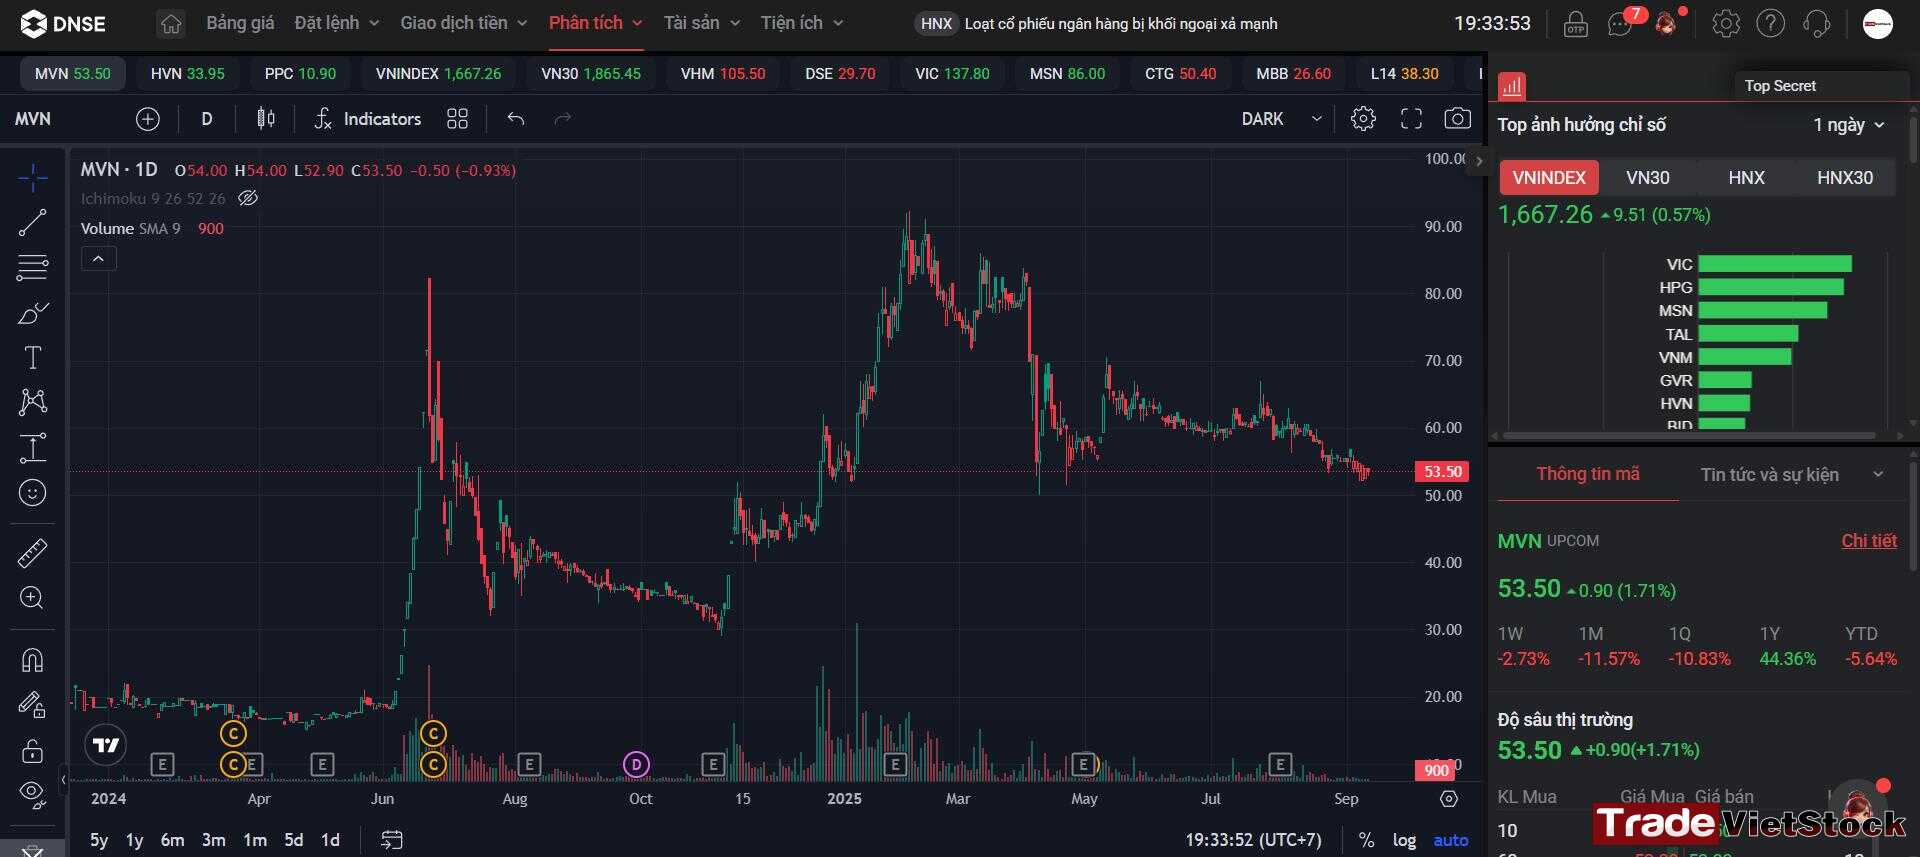The image size is (1920, 857).
Task: Expand the Tài sản dropdown
Action: pos(702,23)
